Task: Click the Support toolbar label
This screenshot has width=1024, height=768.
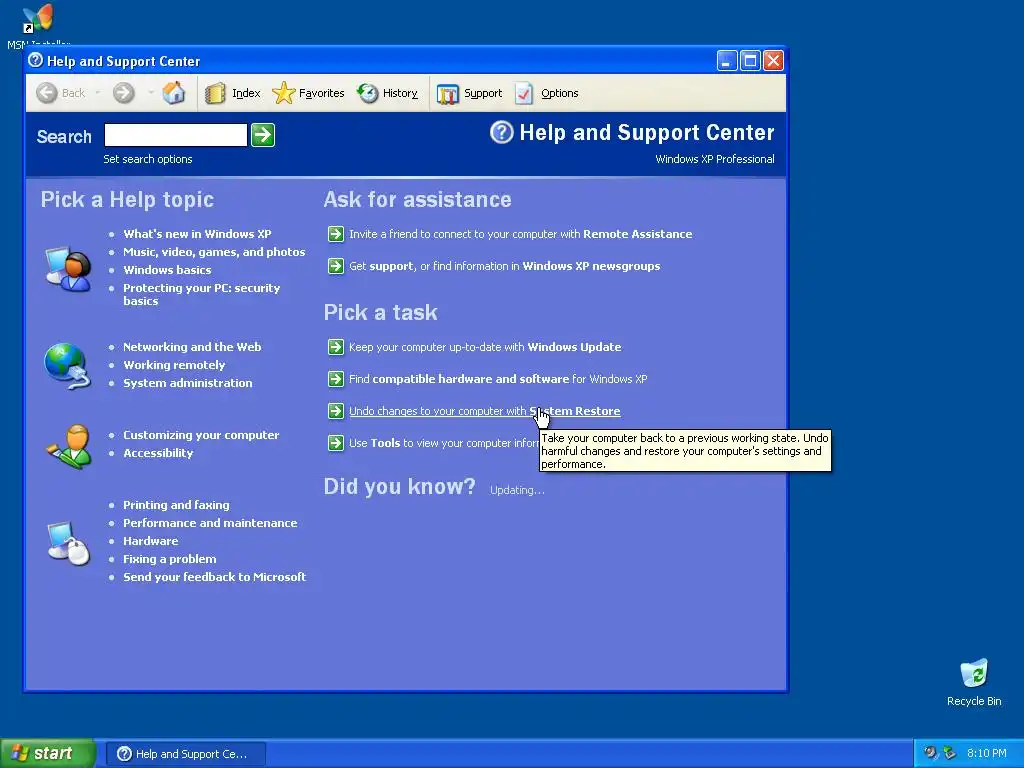Action: (483, 93)
